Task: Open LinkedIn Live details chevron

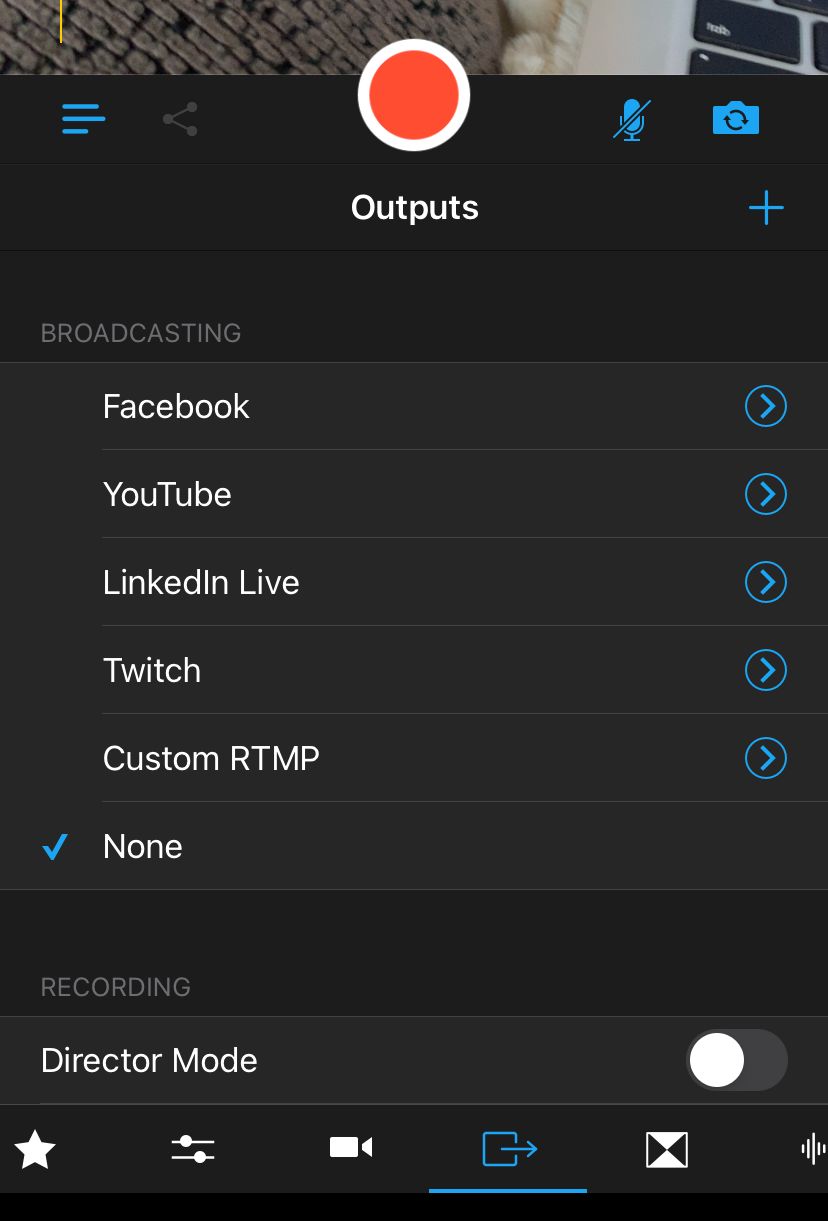Action: tap(766, 582)
